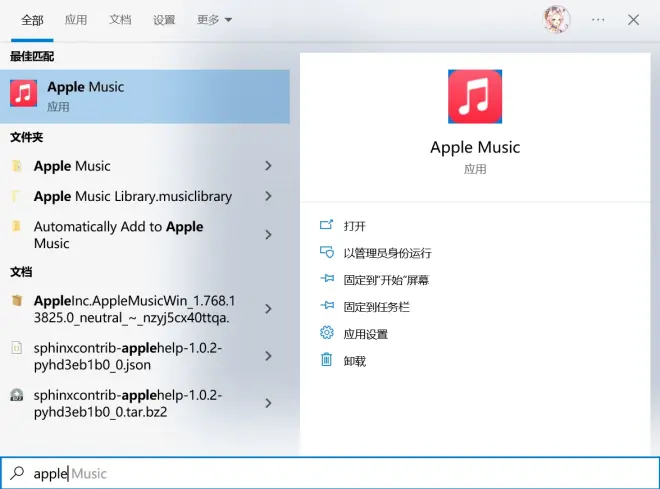Choose 固定到任务栏 option

point(376,307)
